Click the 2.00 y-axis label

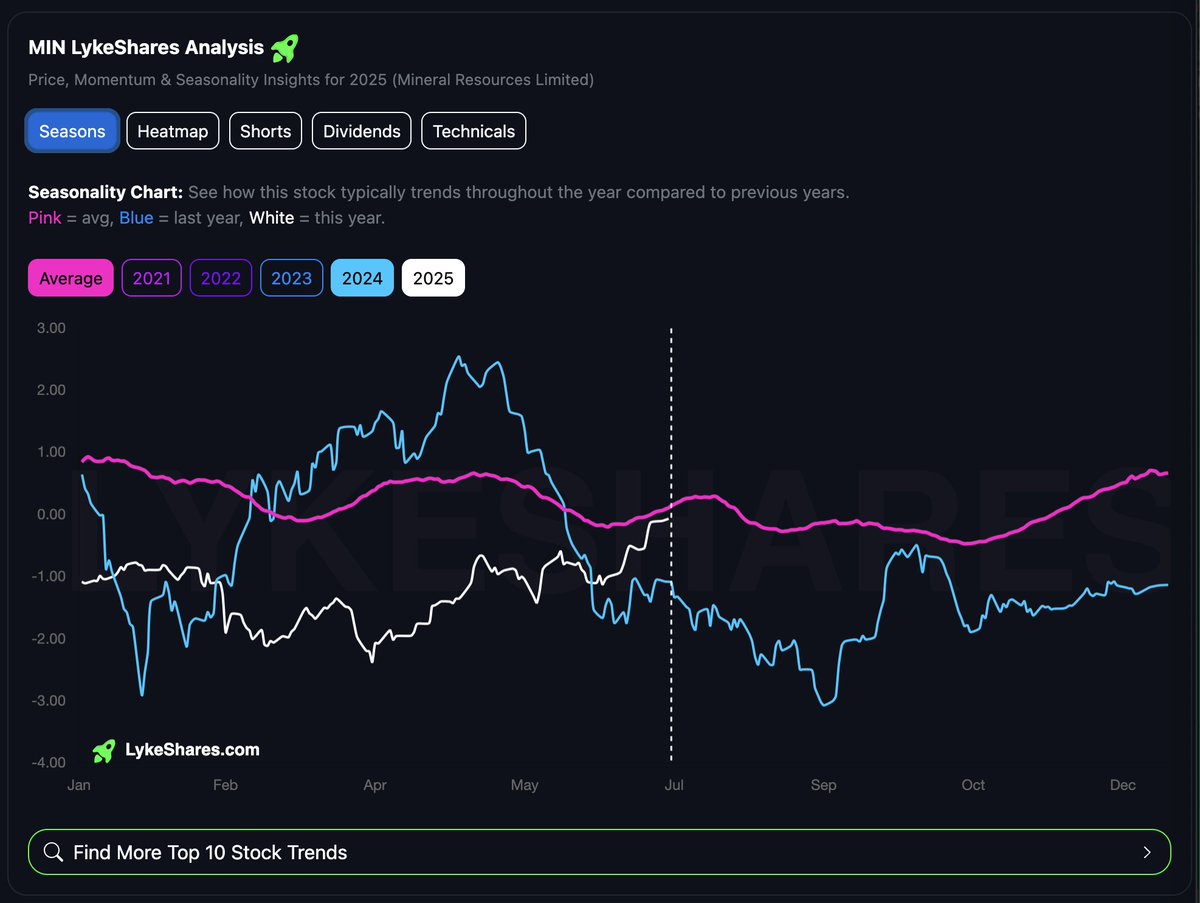51,390
